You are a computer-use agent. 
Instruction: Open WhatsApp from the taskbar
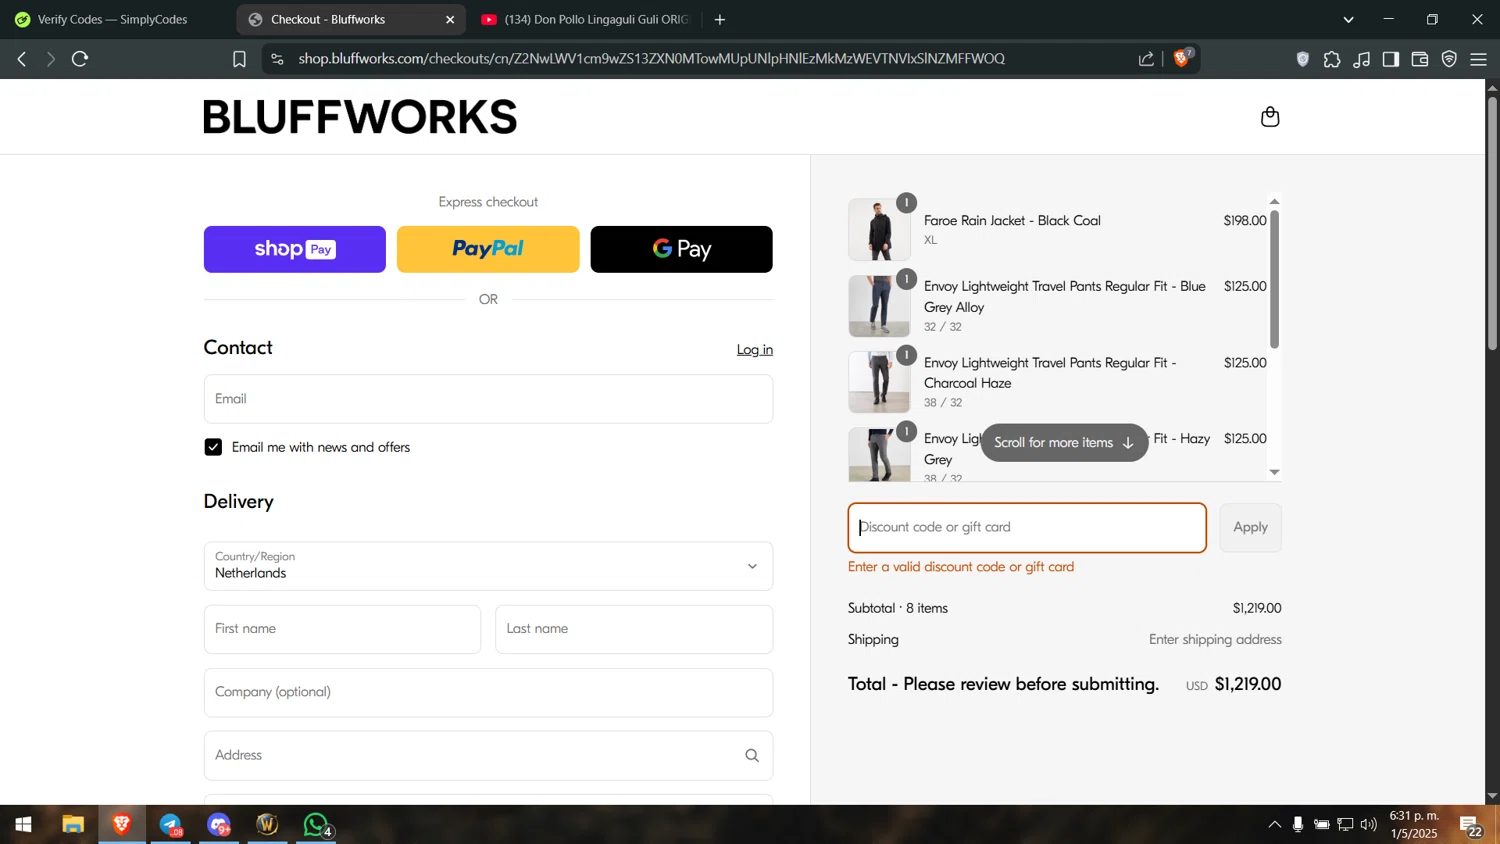pyautogui.click(x=317, y=825)
